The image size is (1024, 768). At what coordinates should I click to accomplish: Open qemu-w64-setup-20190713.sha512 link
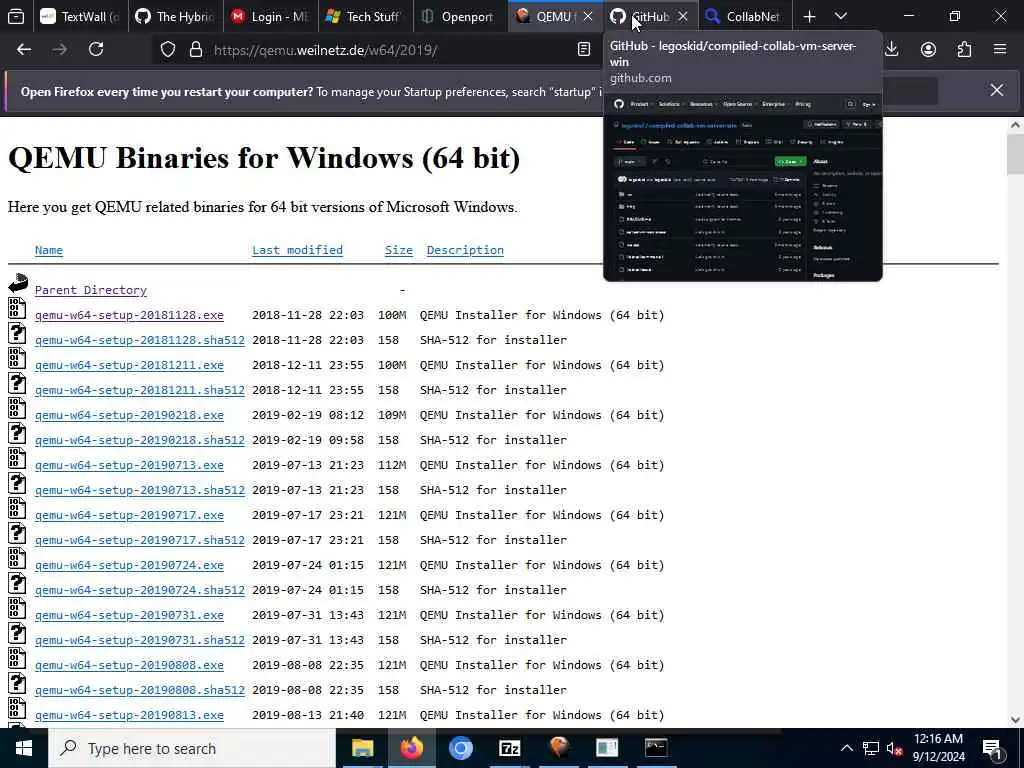click(x=140, y=490)
